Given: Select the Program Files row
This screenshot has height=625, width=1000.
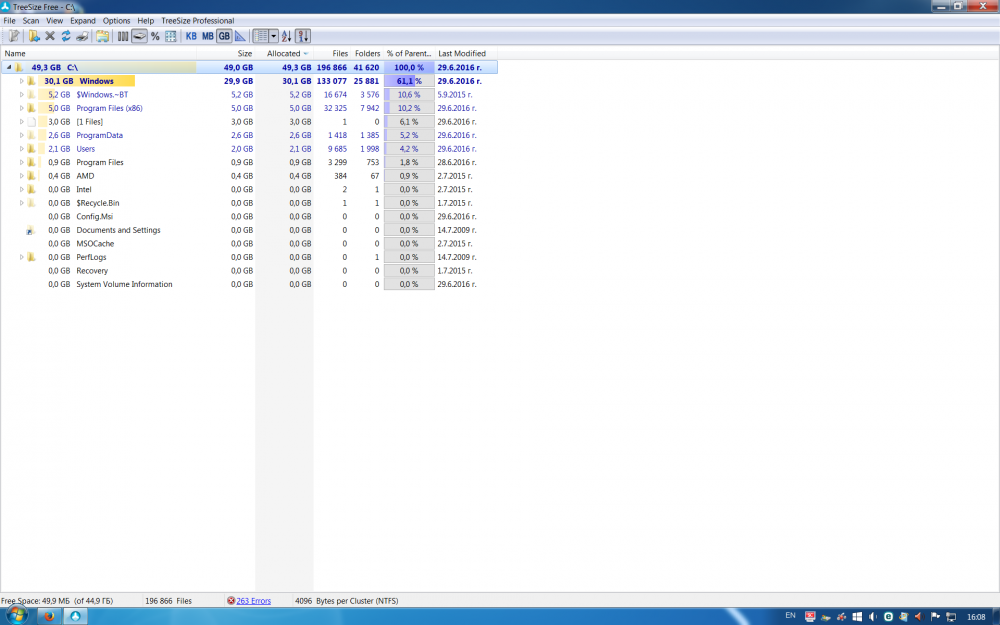Looking at the screenshot, I should (x=249, y=162).
